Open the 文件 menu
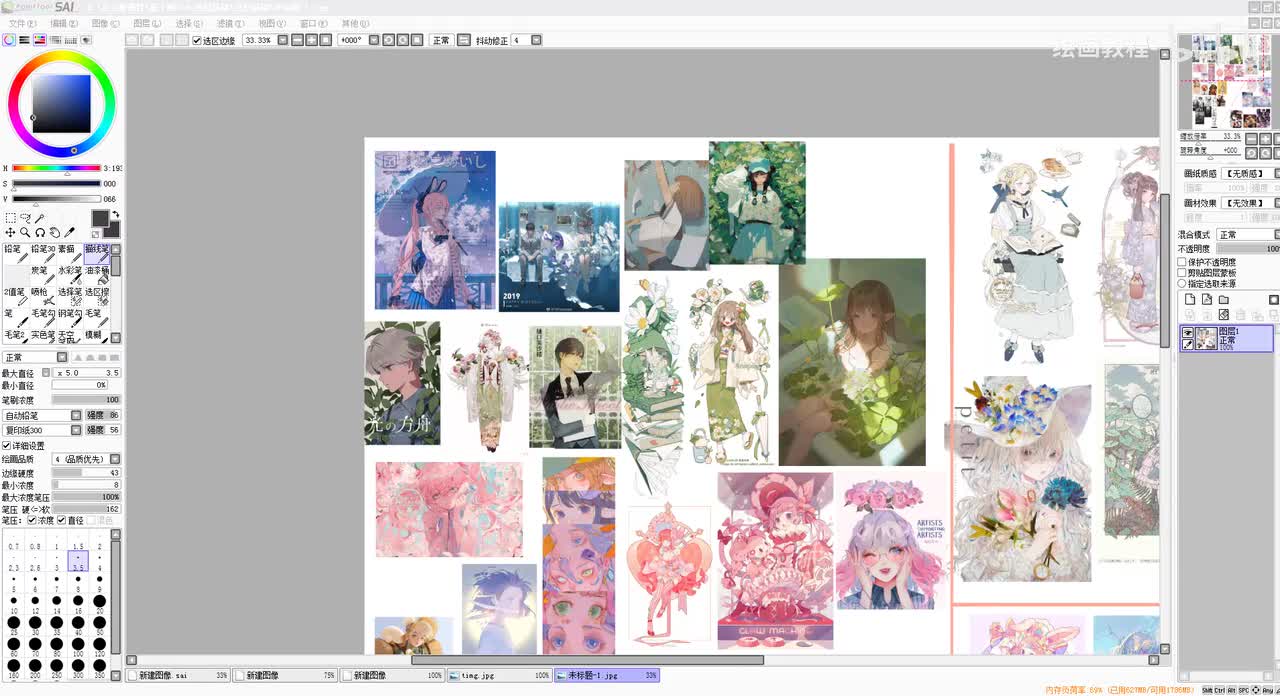The height and width of the screenshot is (696, 1280). [22, 23]
